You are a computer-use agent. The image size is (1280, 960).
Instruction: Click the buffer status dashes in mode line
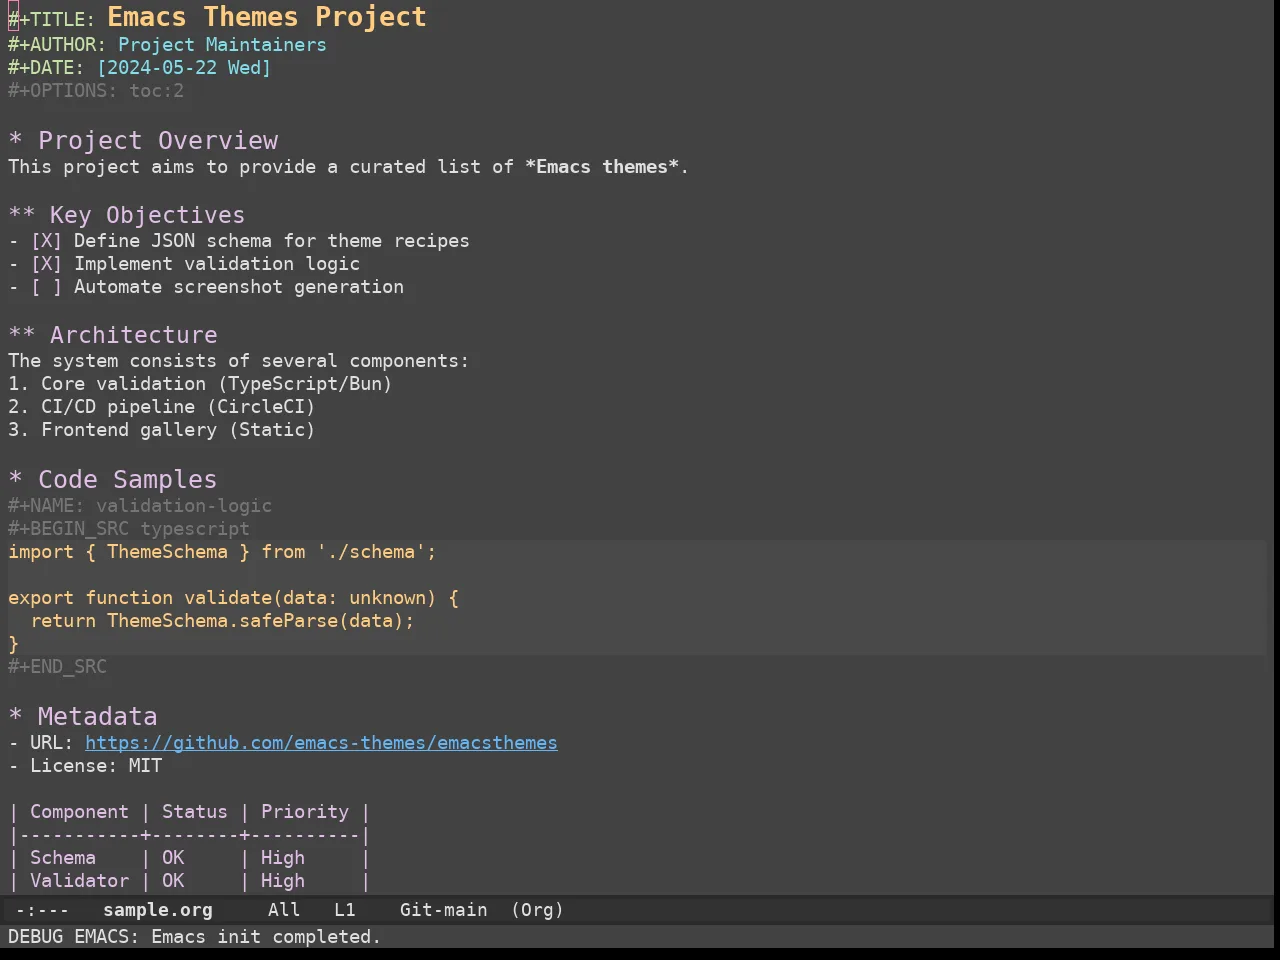42,910
